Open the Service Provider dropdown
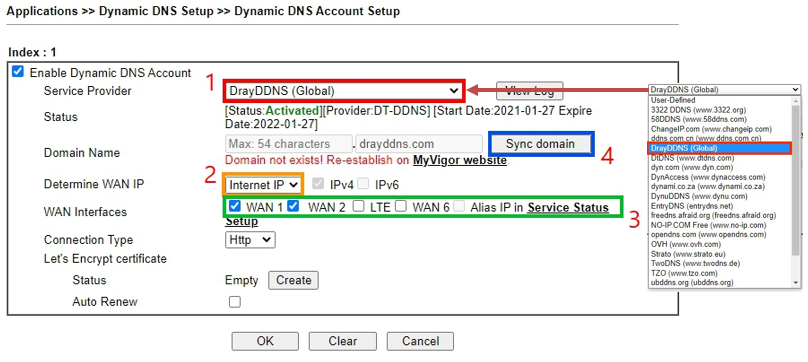 pyautogui.click(x=344, y=91)
